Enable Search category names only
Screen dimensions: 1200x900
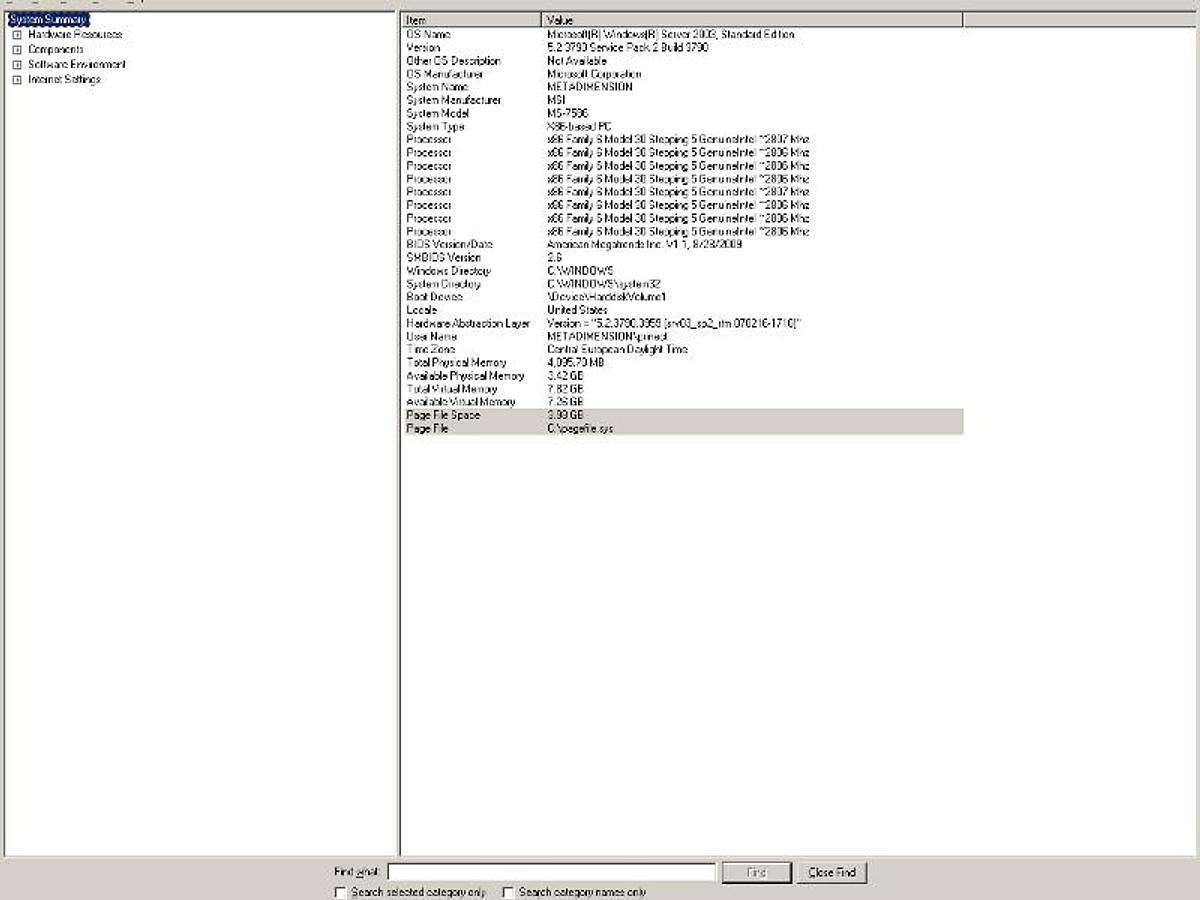[x=508, y=891]
